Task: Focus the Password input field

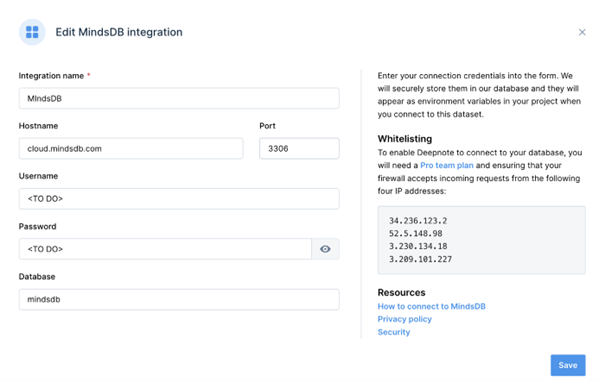Action: click(x=165, y=249)
